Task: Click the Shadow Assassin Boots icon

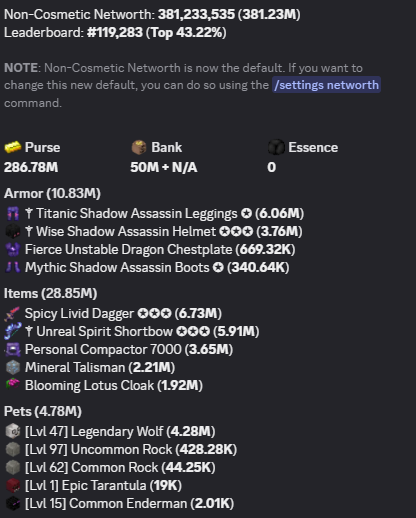Action: [13, 267]
